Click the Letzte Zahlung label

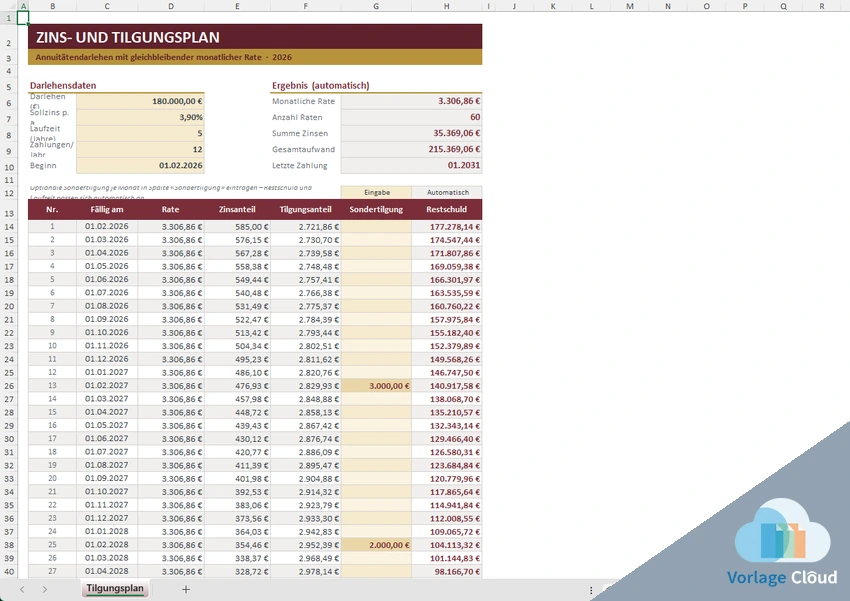pyautogui.click(x=300, y=166)
